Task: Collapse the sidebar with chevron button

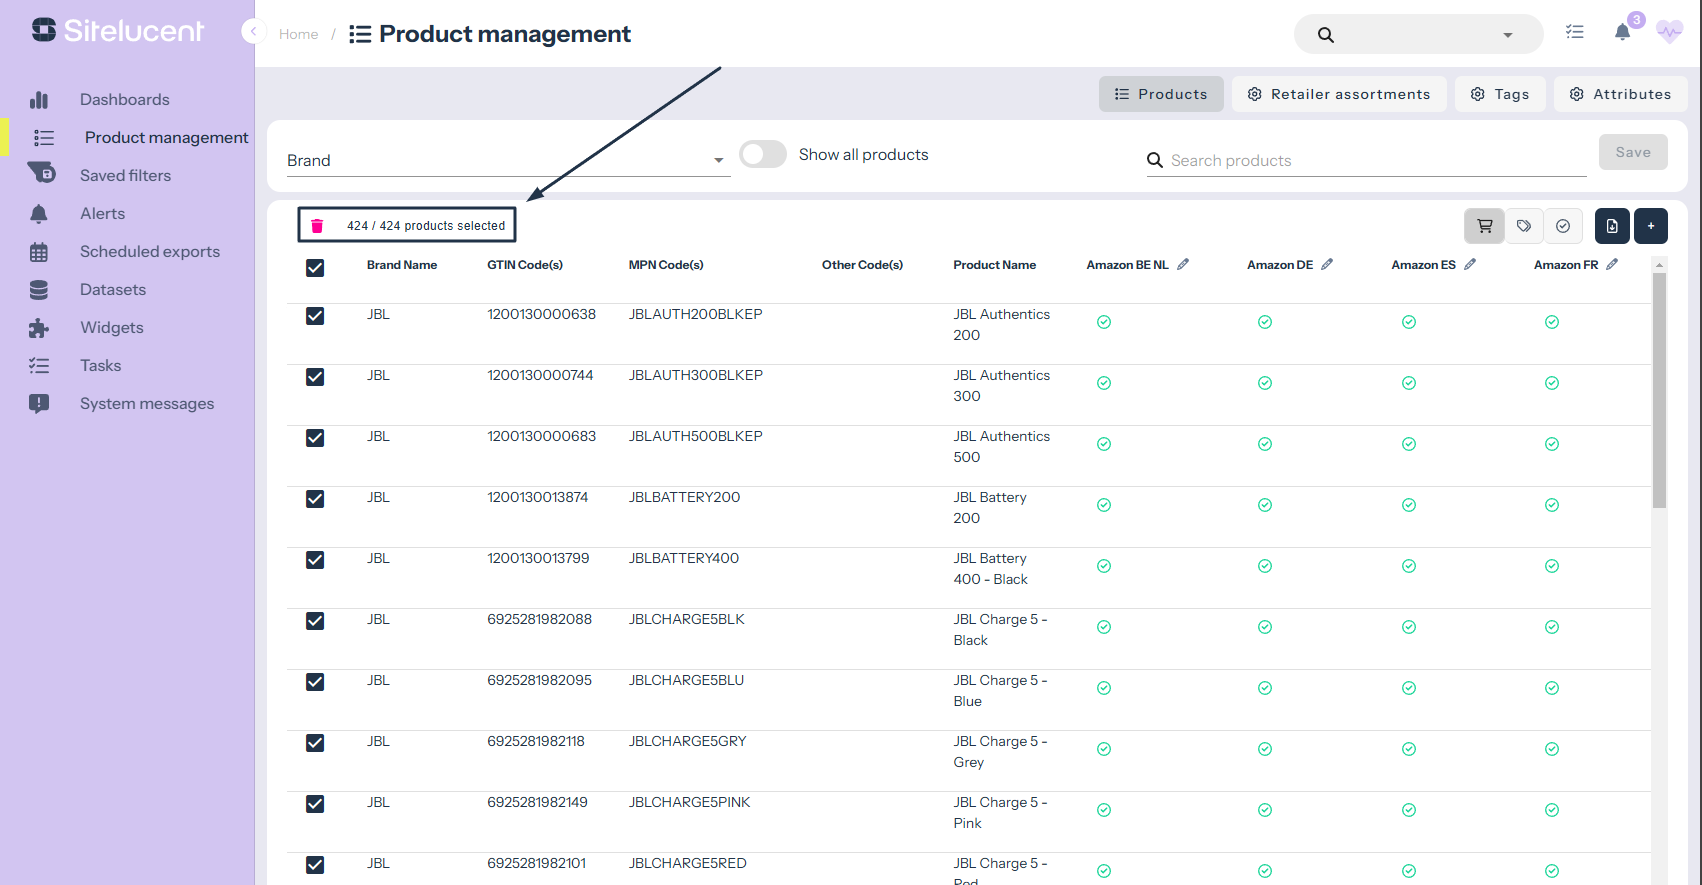Action: click(253, 32)
